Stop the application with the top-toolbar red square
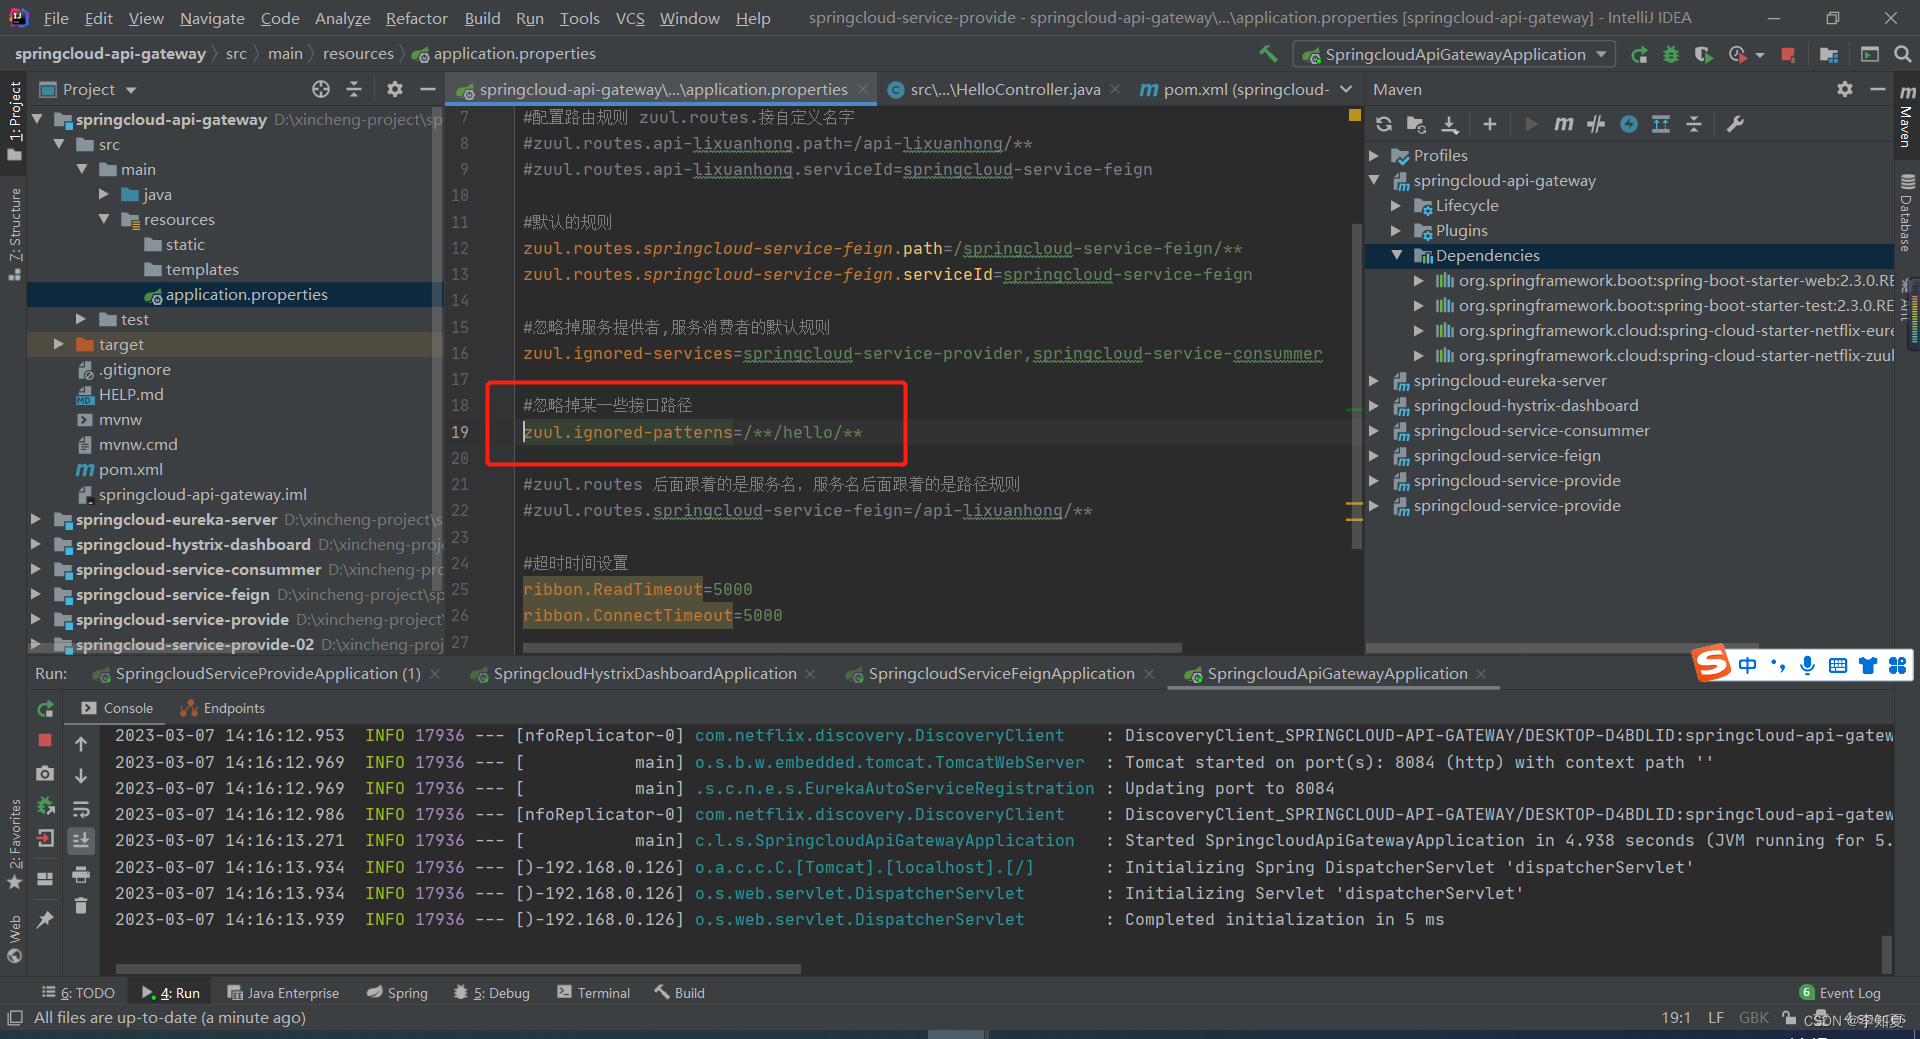 (1788, 55)
